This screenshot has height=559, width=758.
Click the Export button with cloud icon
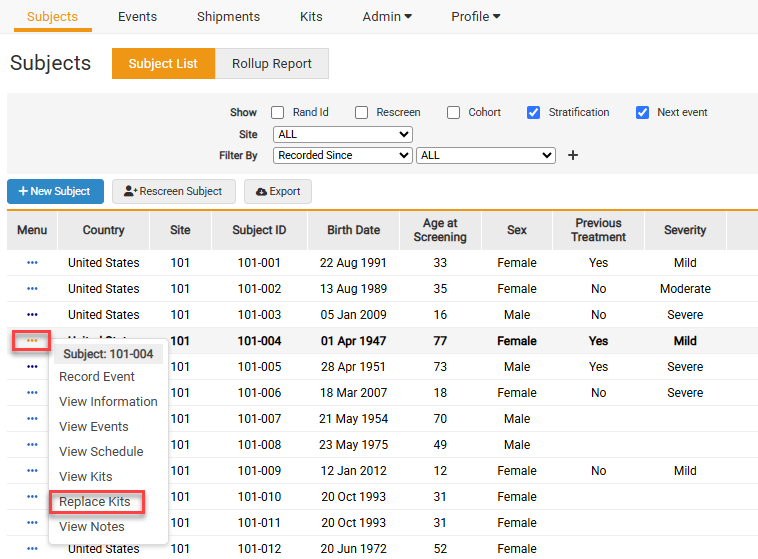(x=278, y=191)
